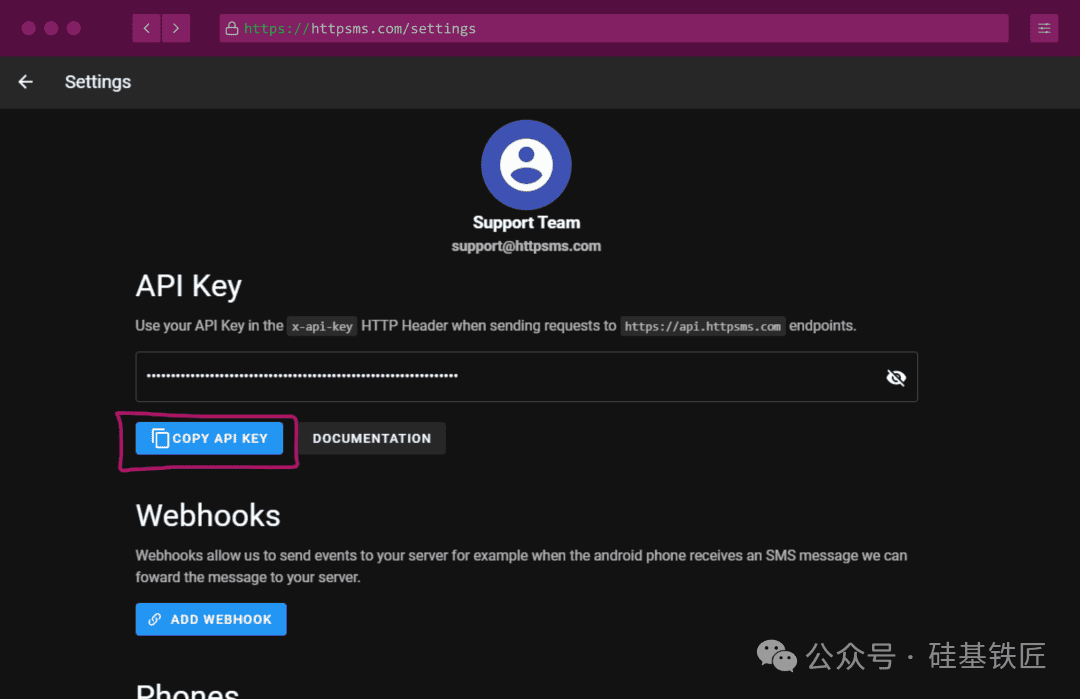Click the Webhooks heading
Viewport: 1080px width, 699px height.
(208, 515)
